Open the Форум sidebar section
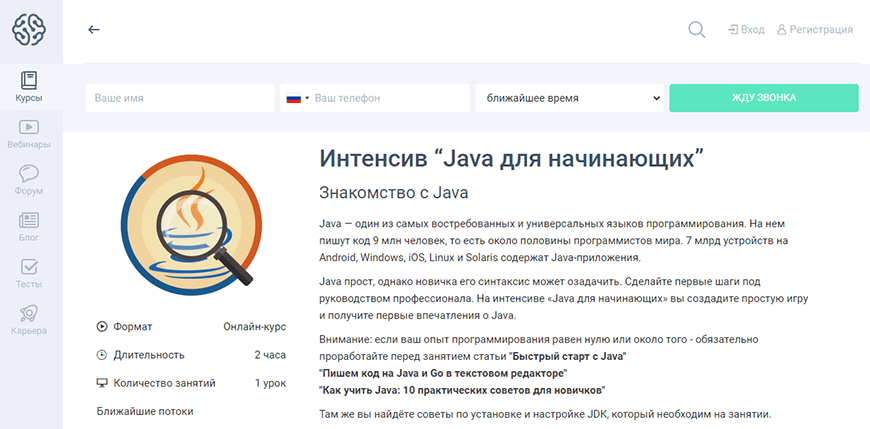The image size is (870, 429). 29,180
